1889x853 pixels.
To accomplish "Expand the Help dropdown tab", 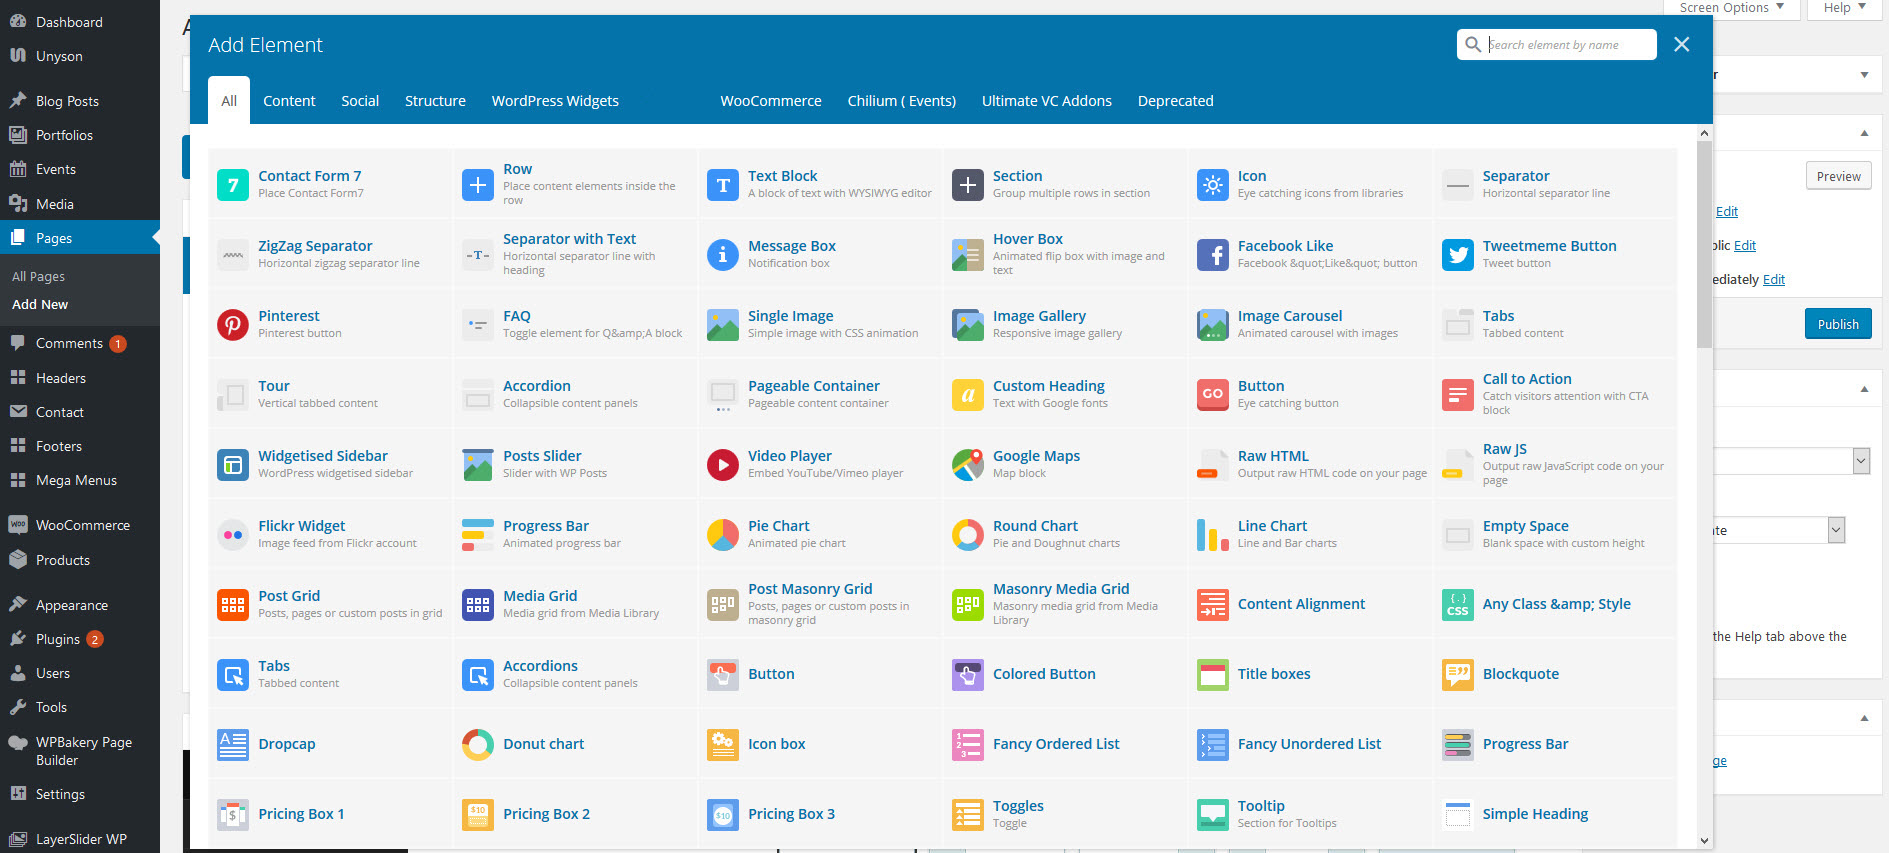I will click(x=1845, y=8).
